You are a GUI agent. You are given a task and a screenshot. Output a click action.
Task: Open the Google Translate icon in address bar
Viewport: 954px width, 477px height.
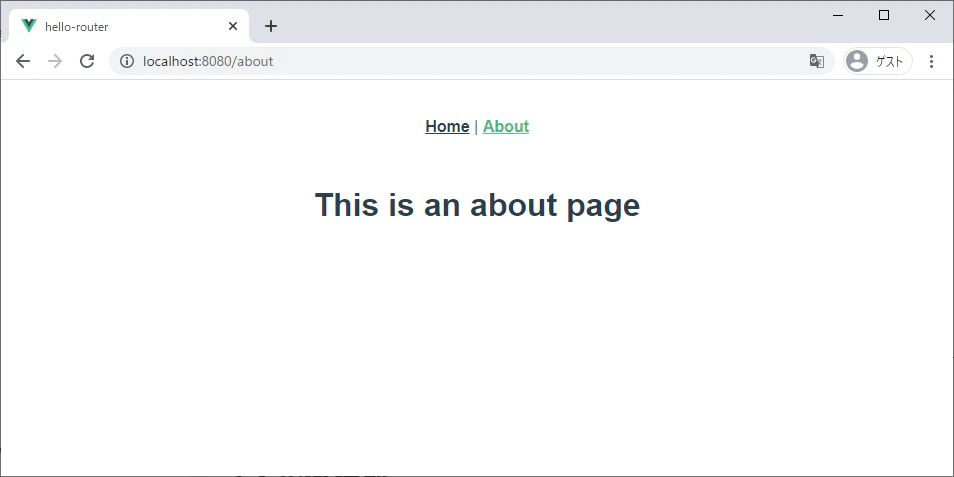816,61
